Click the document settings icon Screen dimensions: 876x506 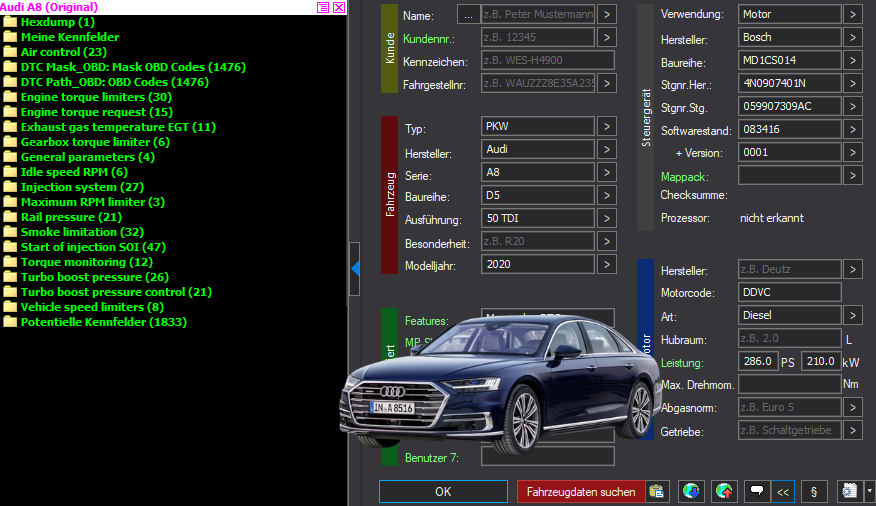(850, 491)
